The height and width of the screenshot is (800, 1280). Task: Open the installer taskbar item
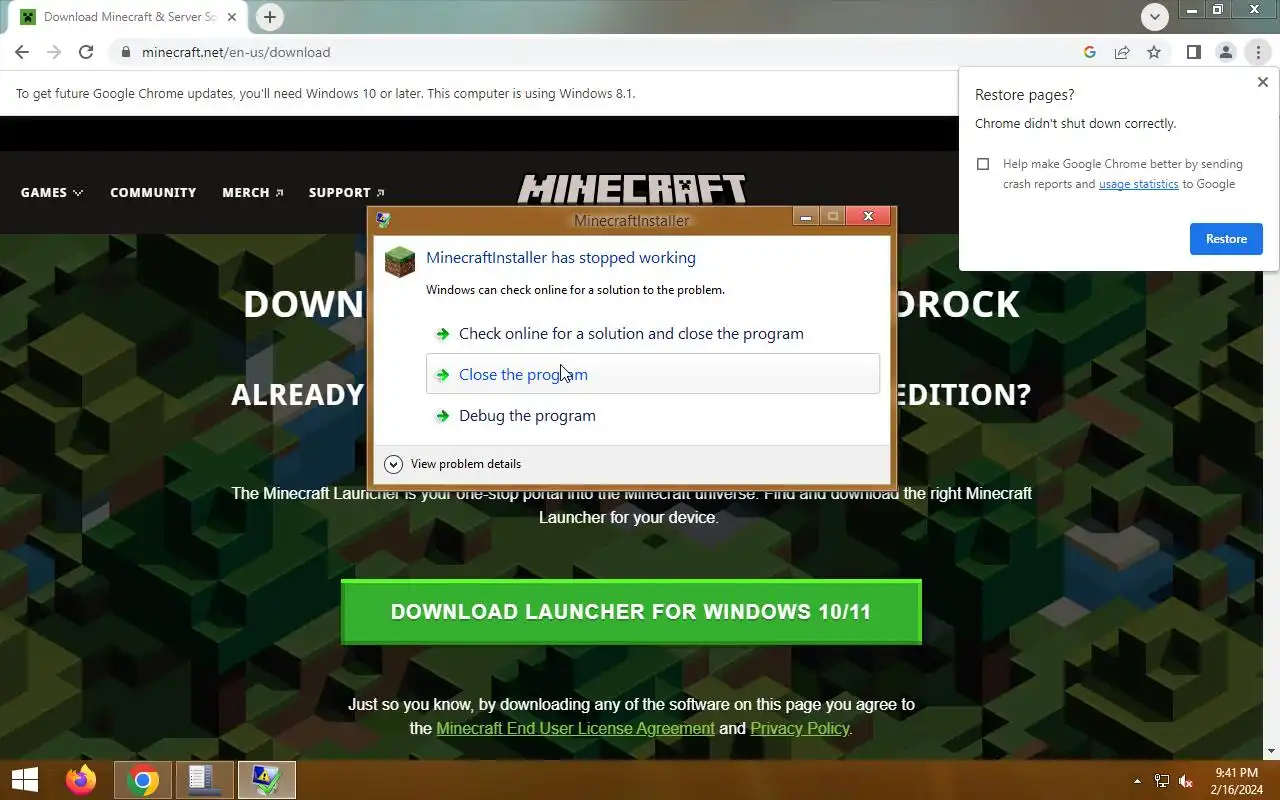[267, 780]
